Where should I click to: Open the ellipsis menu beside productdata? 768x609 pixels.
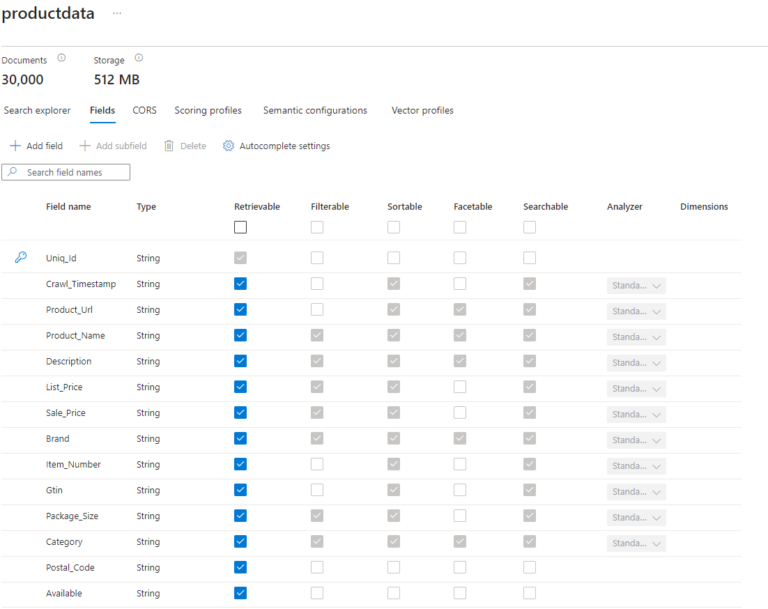(117, 13)
